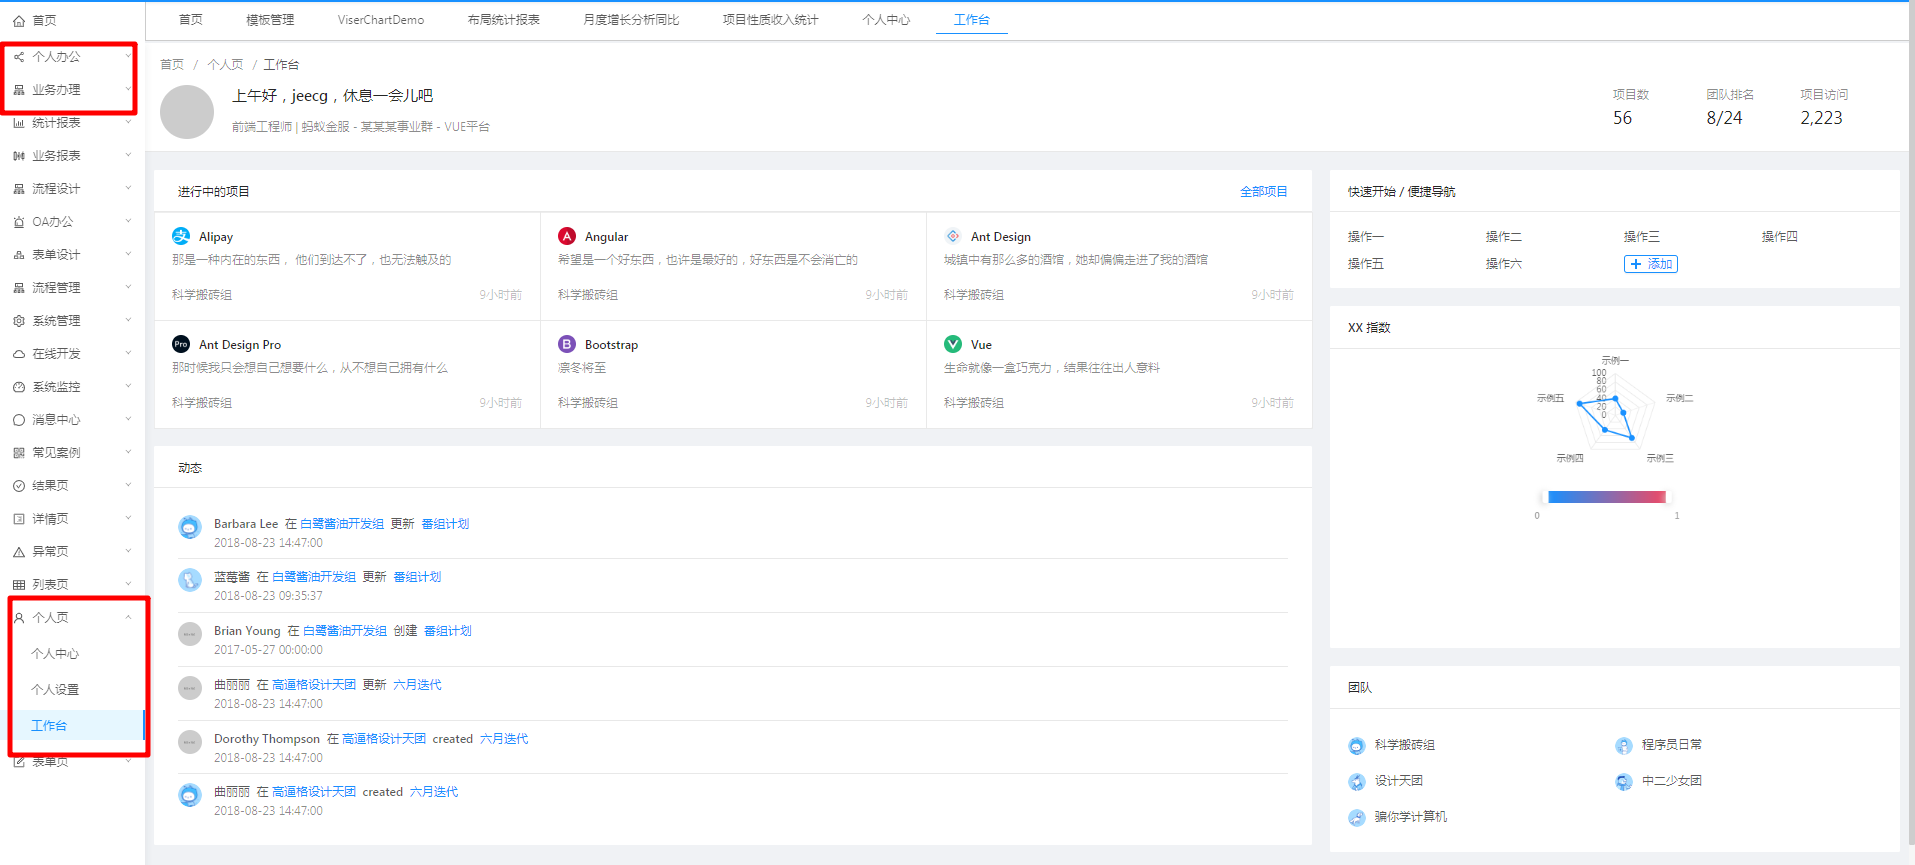
Task: Expand the 在线开发 submenu arrow
Action: [128, 354]
